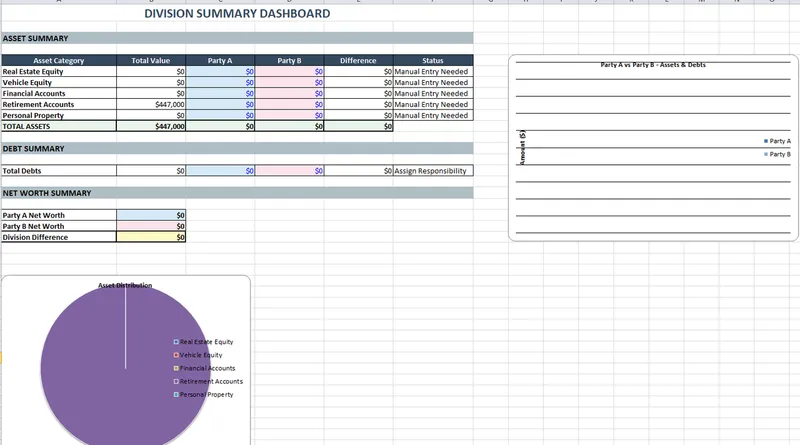
Task: Select Financial Accounts Party B input cell
Action: point(289,93)
